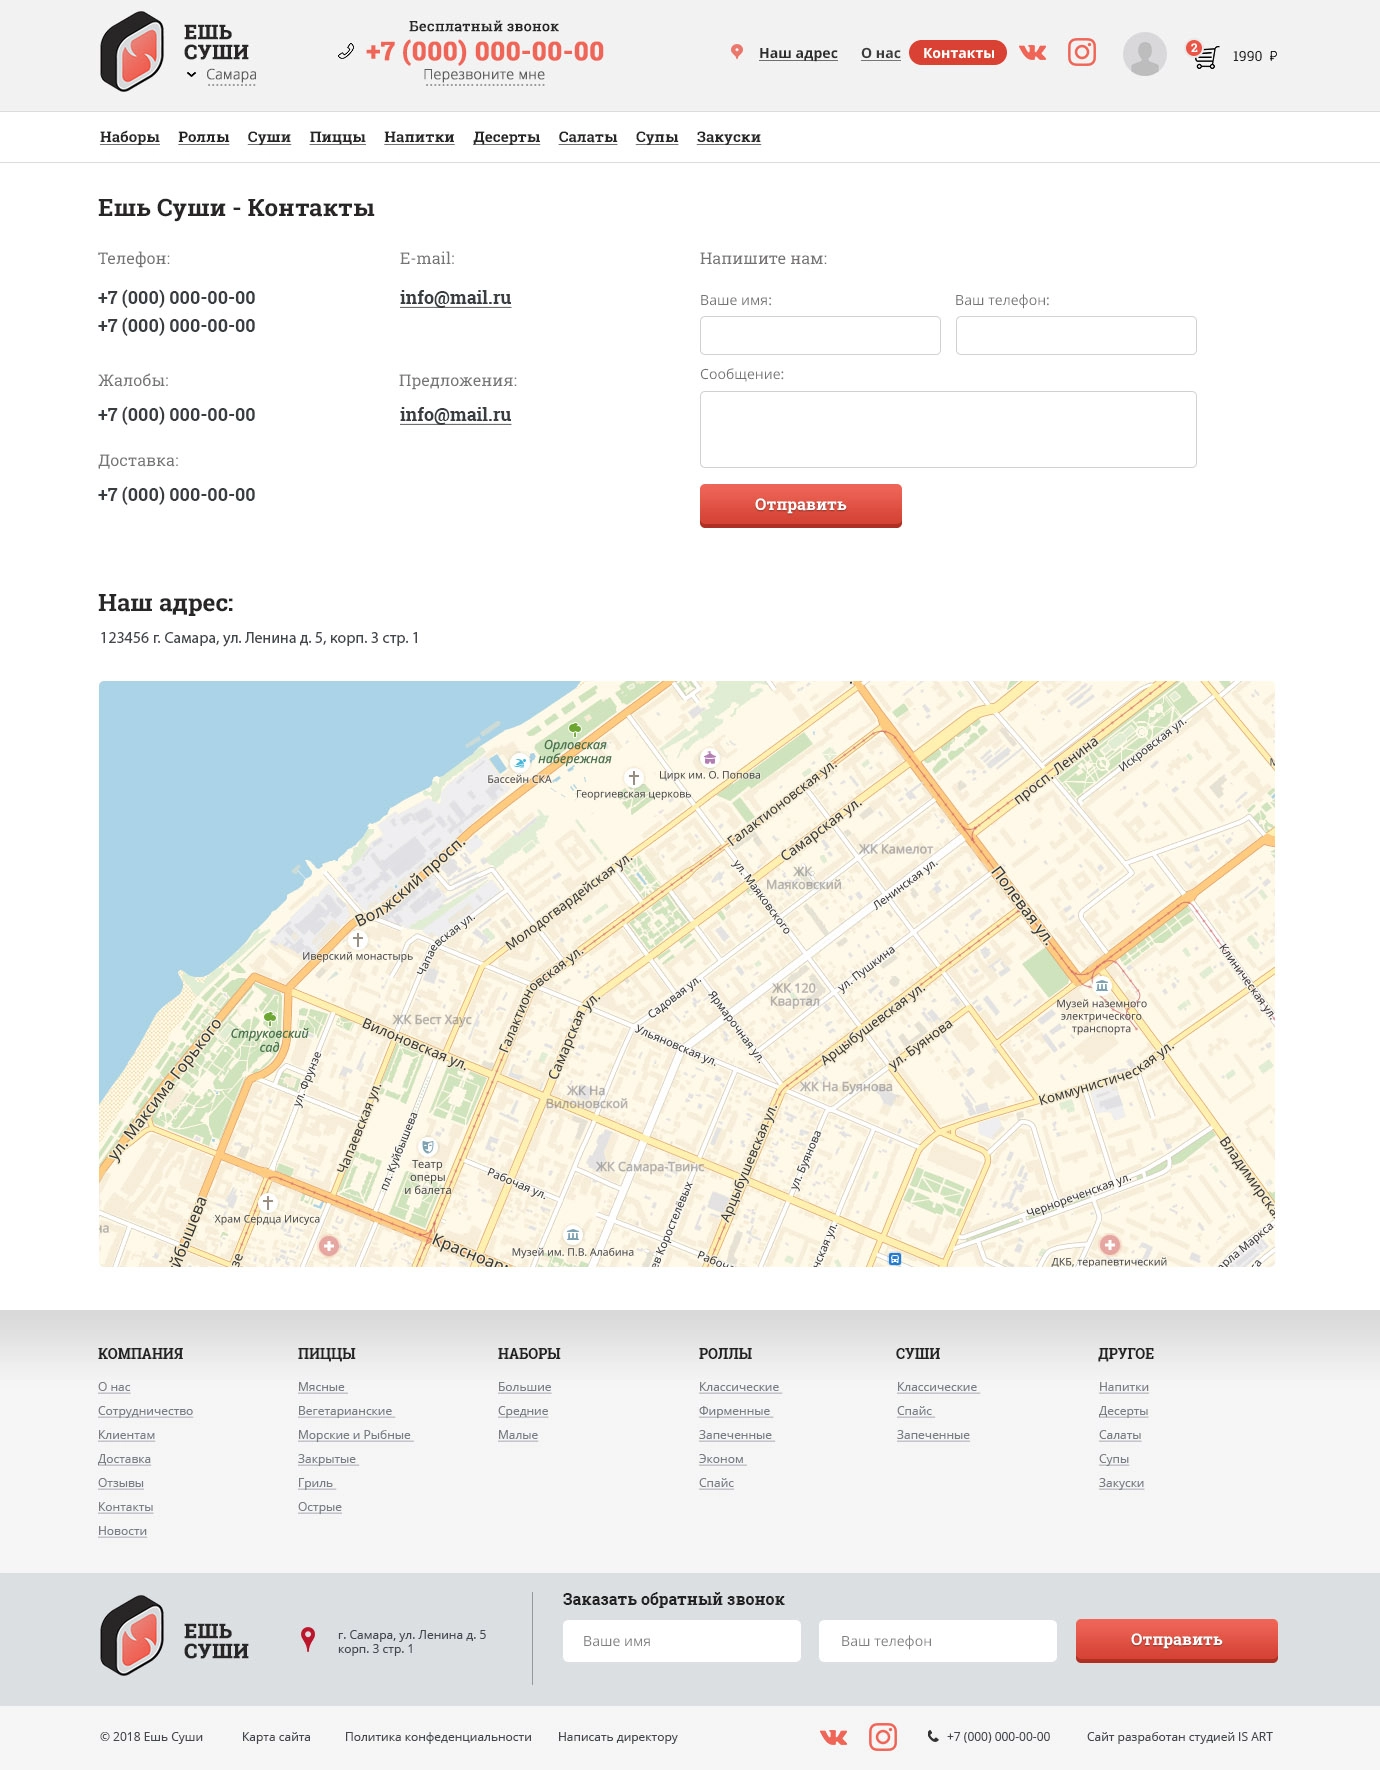Open Instagram icon in footer
Screen dimensions: 1380x1770
point(883,1737)
